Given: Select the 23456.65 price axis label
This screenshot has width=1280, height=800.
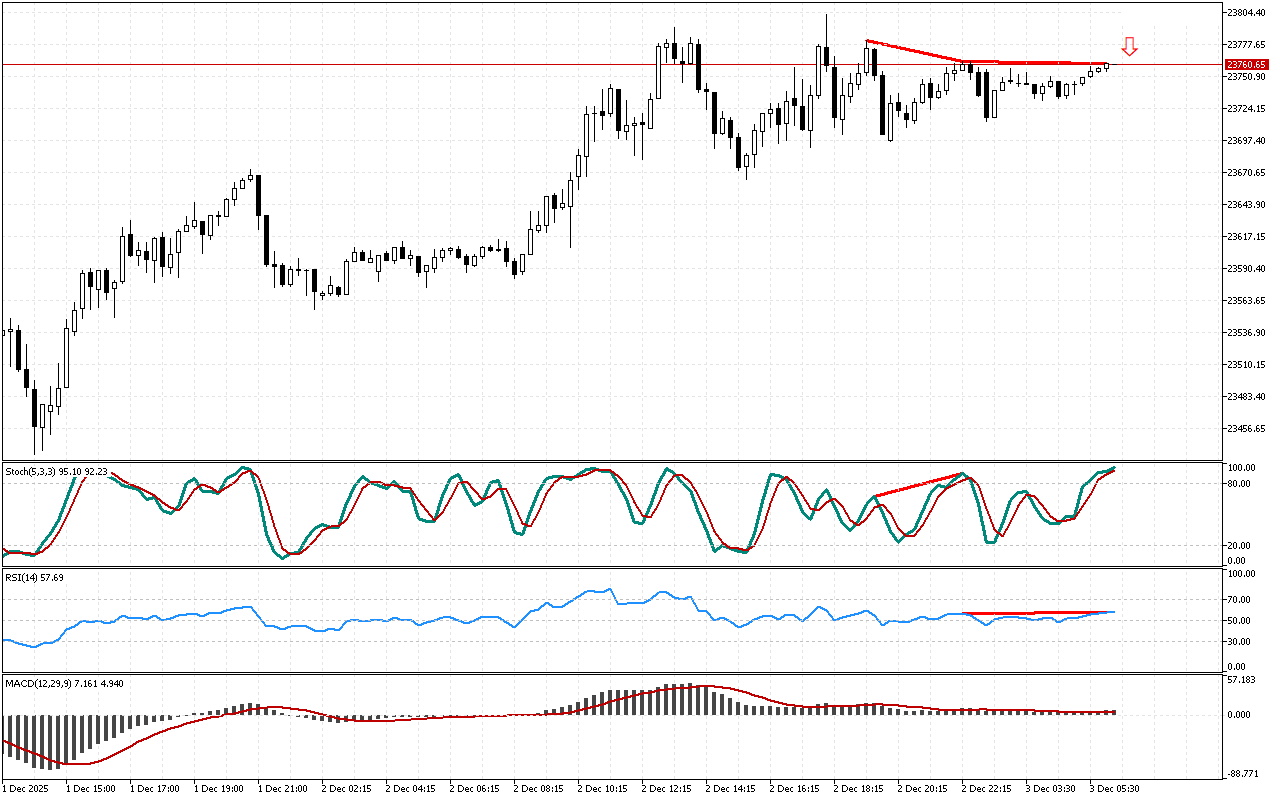Looking at the screenshot, I should 1247,428.
